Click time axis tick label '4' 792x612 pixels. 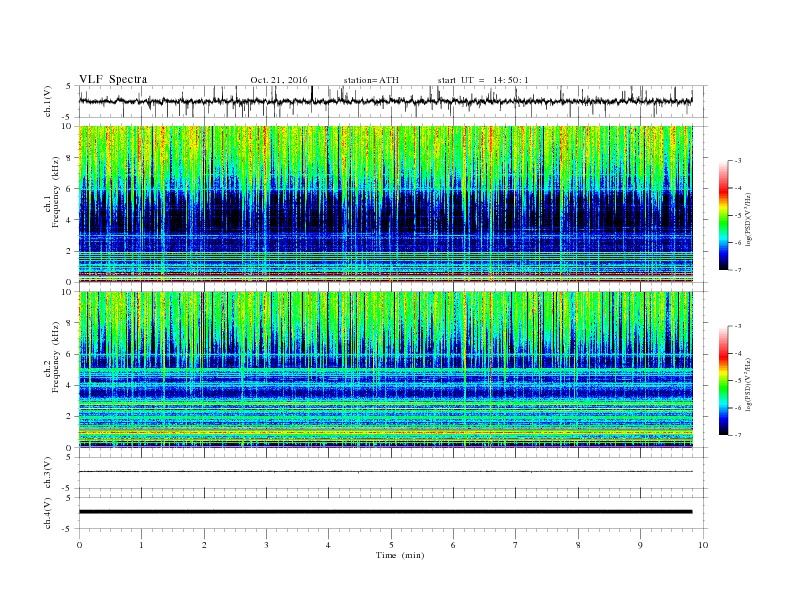[x=328, y=545]
